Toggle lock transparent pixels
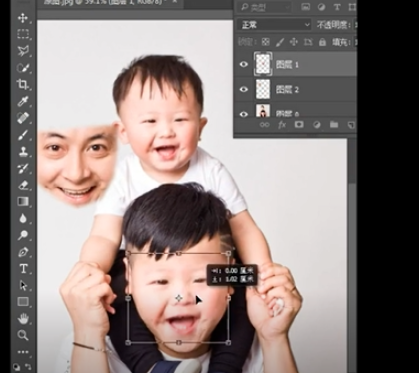 (265, 42)
